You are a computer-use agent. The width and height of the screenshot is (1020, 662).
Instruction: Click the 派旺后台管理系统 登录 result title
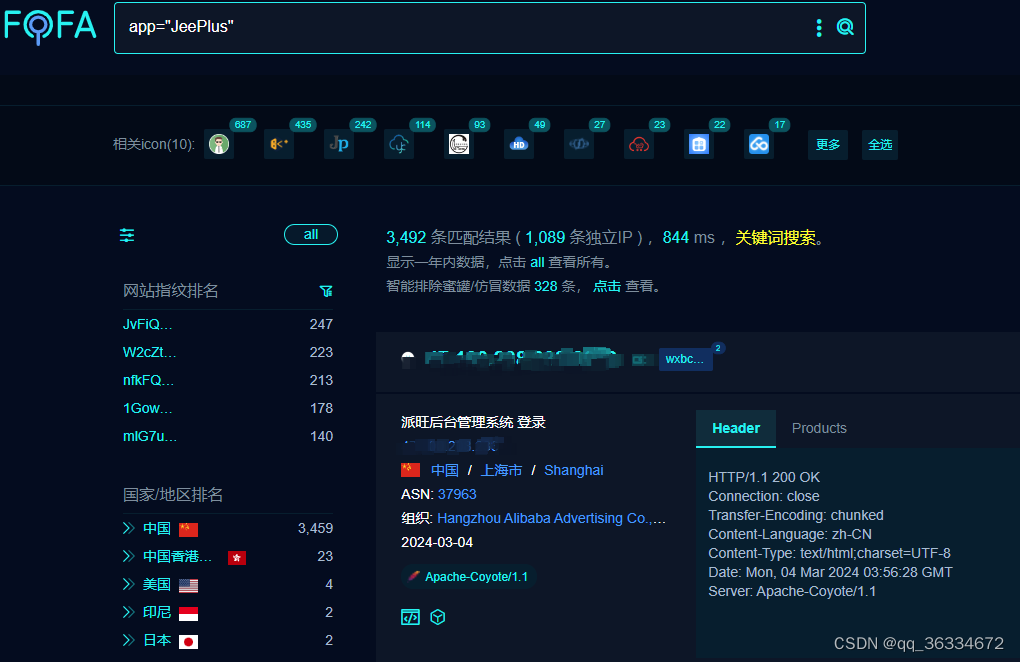pos(473,422)
